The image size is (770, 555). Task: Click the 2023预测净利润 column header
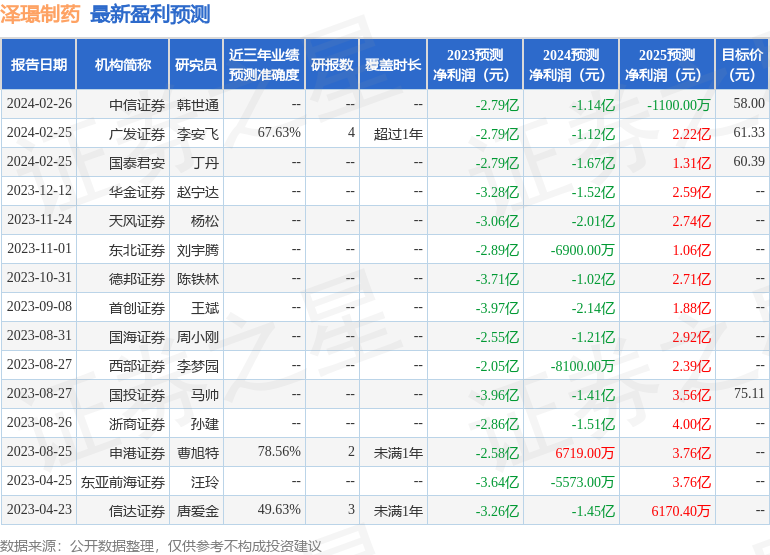click(475, 64)
